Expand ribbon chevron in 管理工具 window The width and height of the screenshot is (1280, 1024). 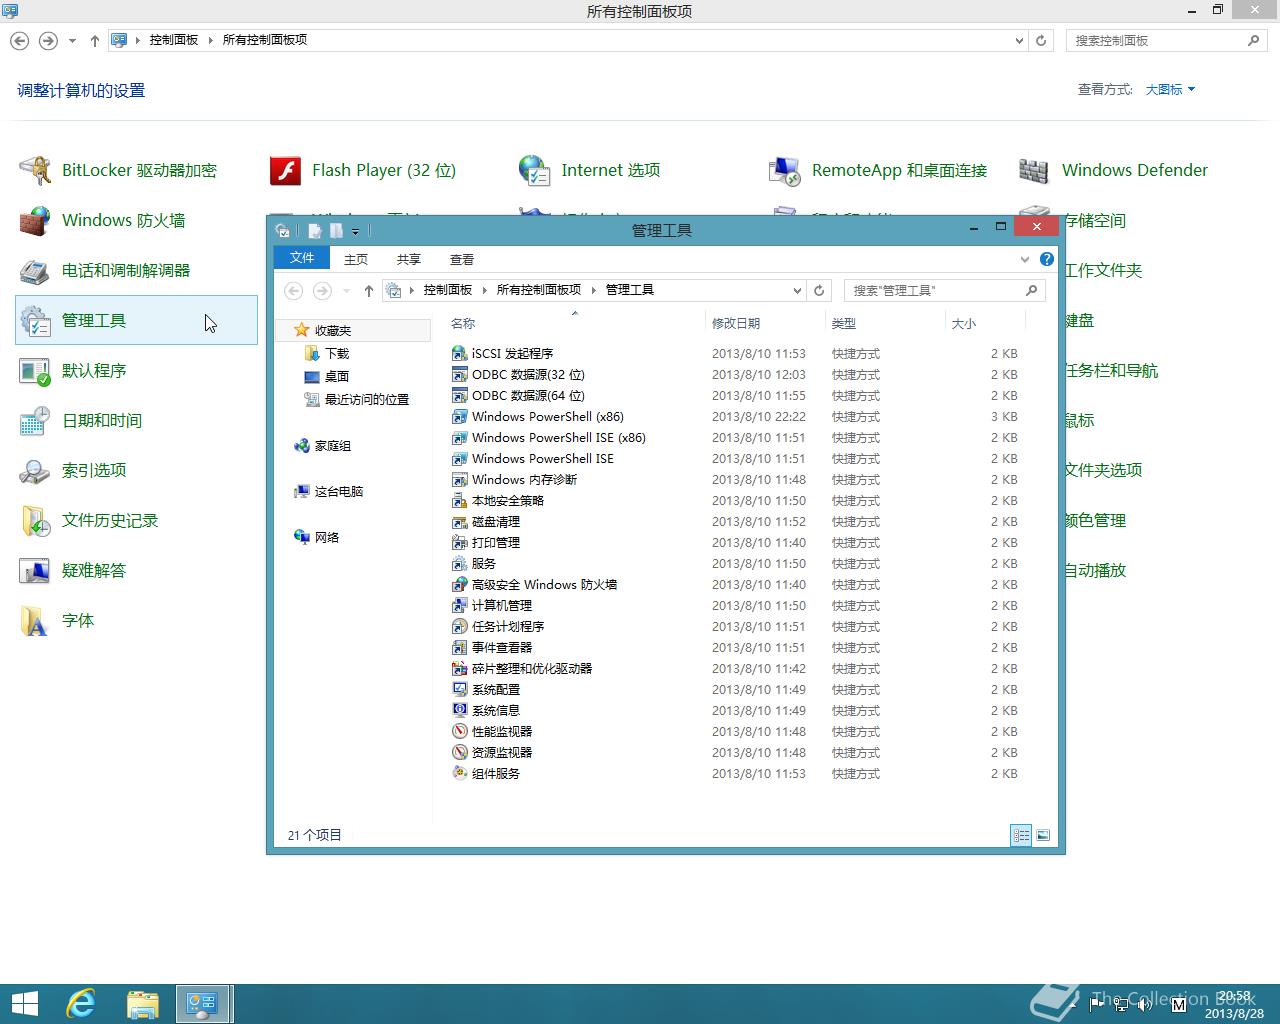(1025, 259)
